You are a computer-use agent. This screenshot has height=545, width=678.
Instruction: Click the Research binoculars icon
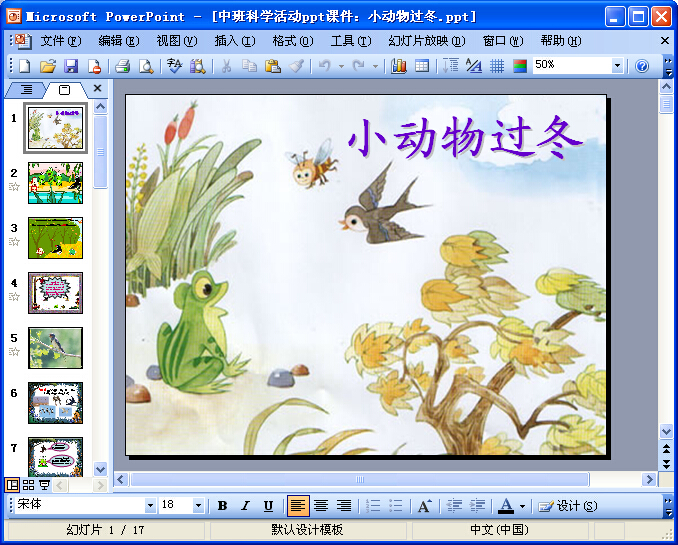(x=198, y=66)
